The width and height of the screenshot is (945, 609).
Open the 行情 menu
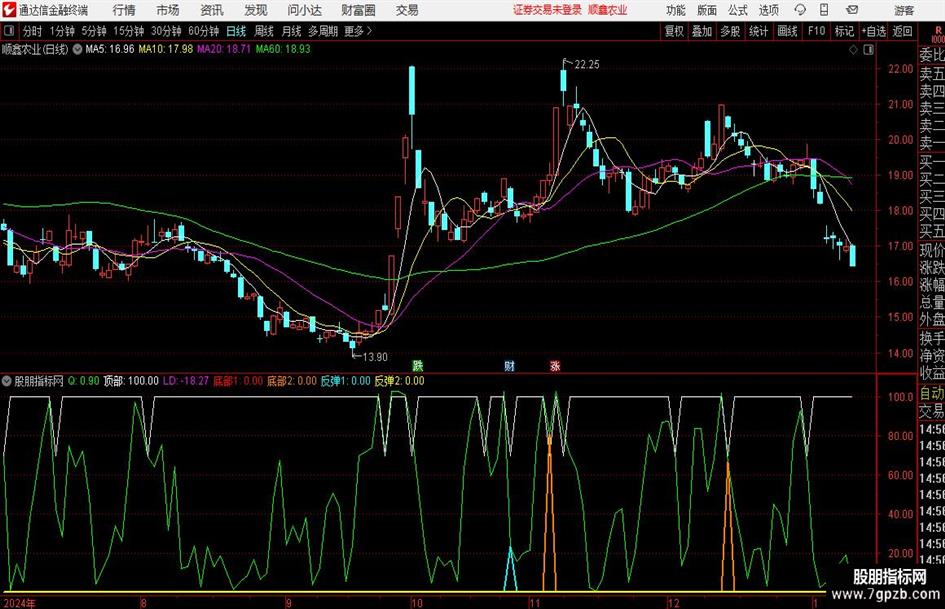[124, 10]
